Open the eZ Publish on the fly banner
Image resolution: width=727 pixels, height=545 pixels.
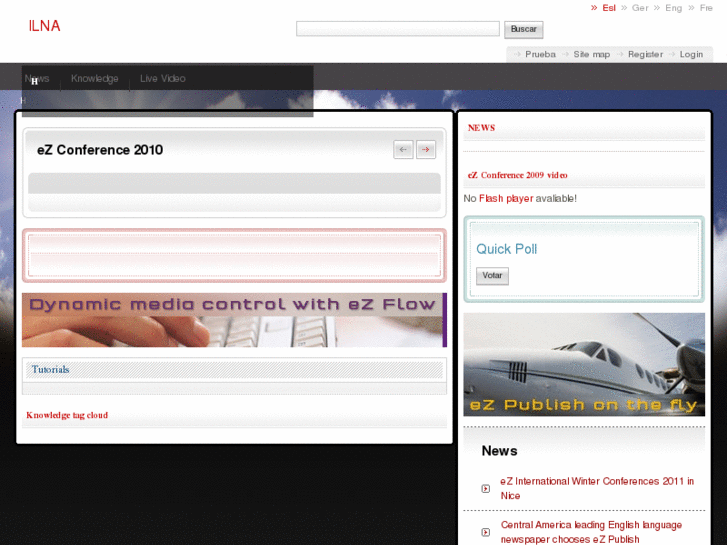(x=584, y=364)
